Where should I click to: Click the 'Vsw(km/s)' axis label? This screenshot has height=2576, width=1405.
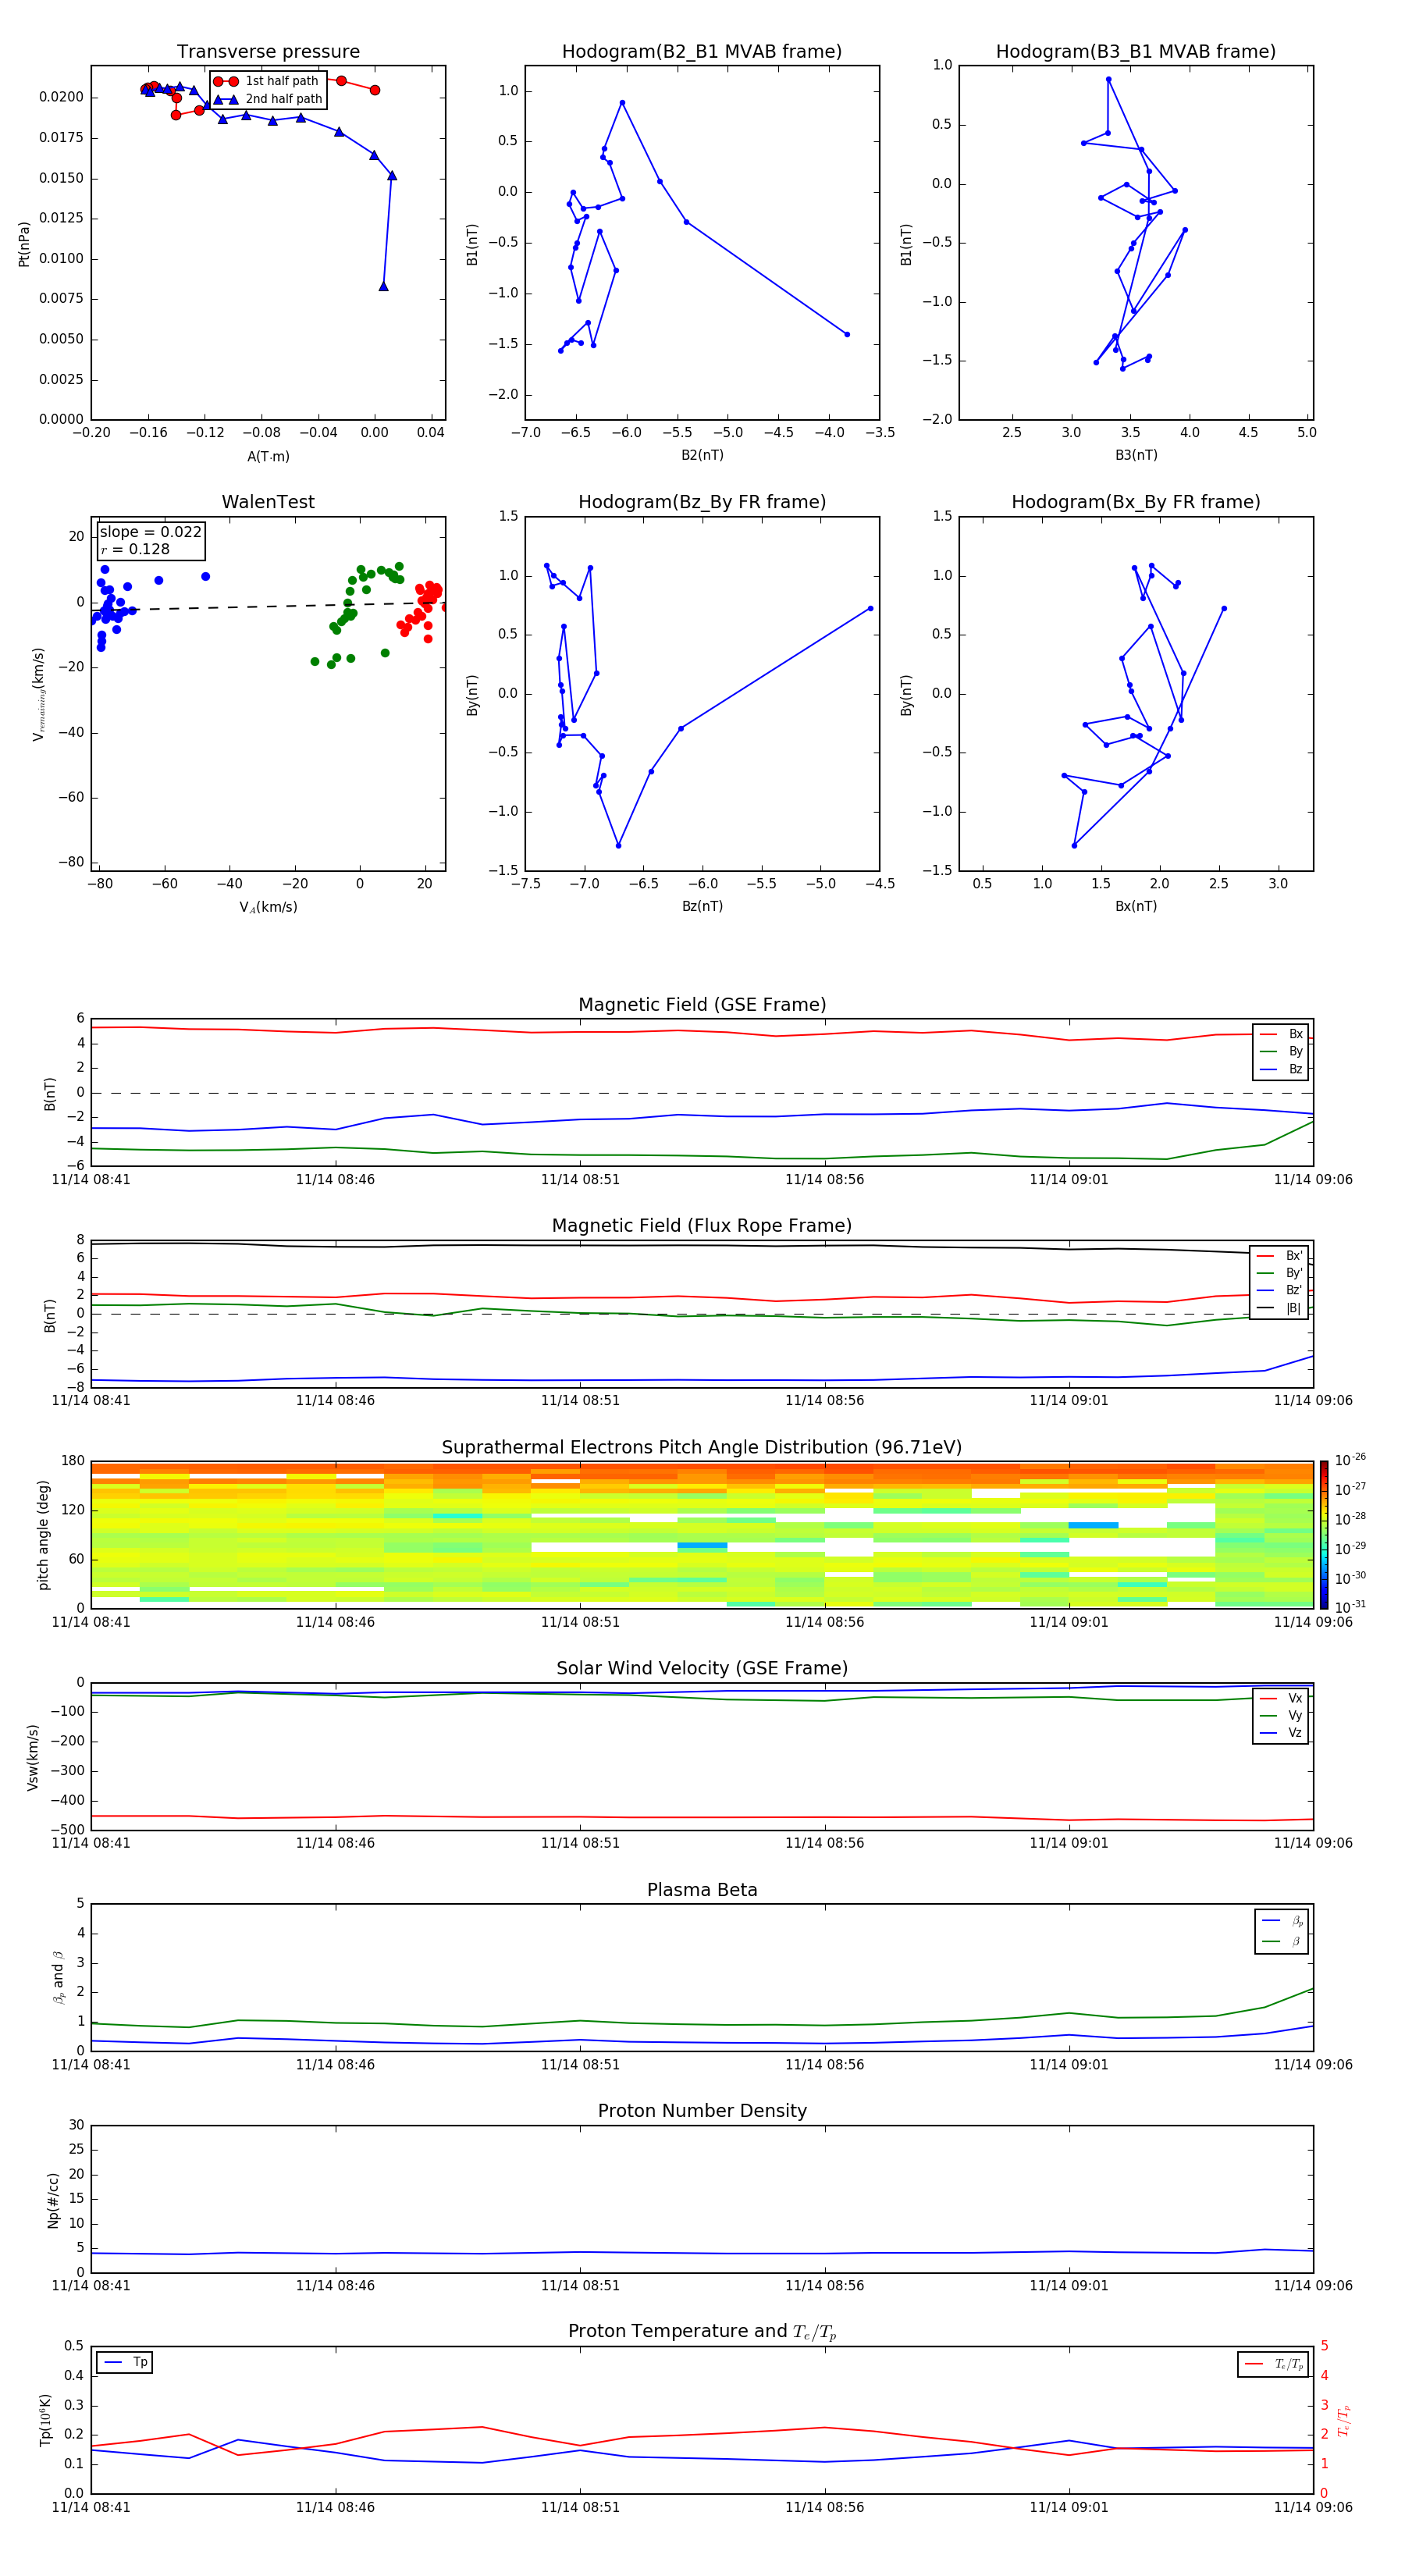point(33,1756)
